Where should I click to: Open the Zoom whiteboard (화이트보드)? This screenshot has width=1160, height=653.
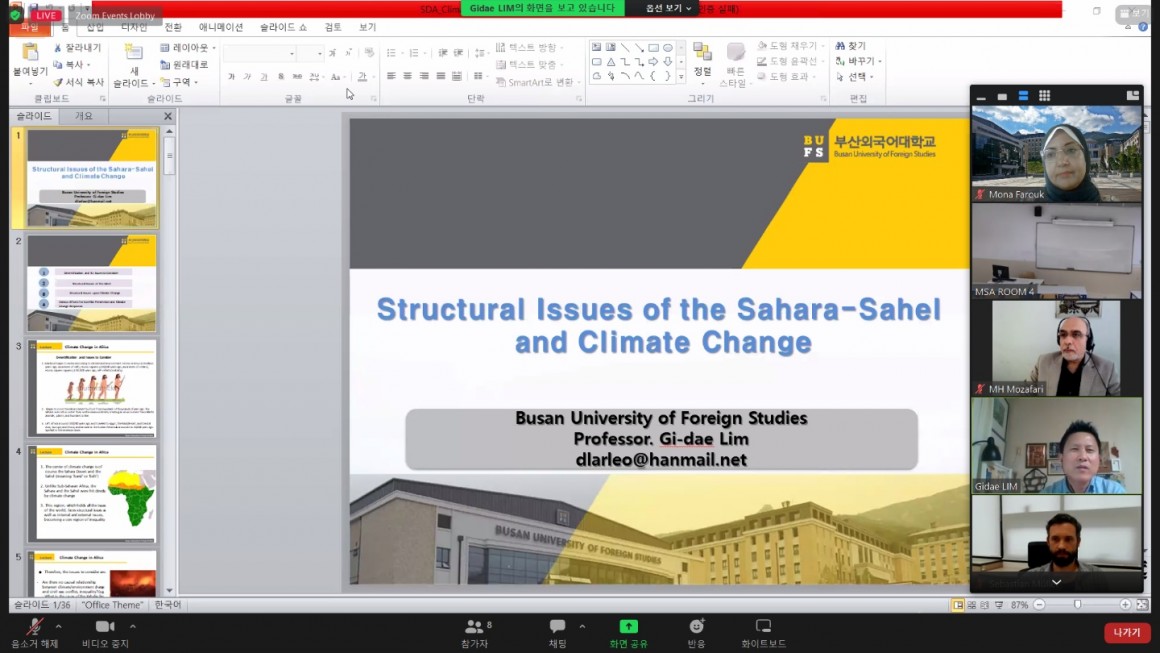pyautogui.click(x=763, y=634)
